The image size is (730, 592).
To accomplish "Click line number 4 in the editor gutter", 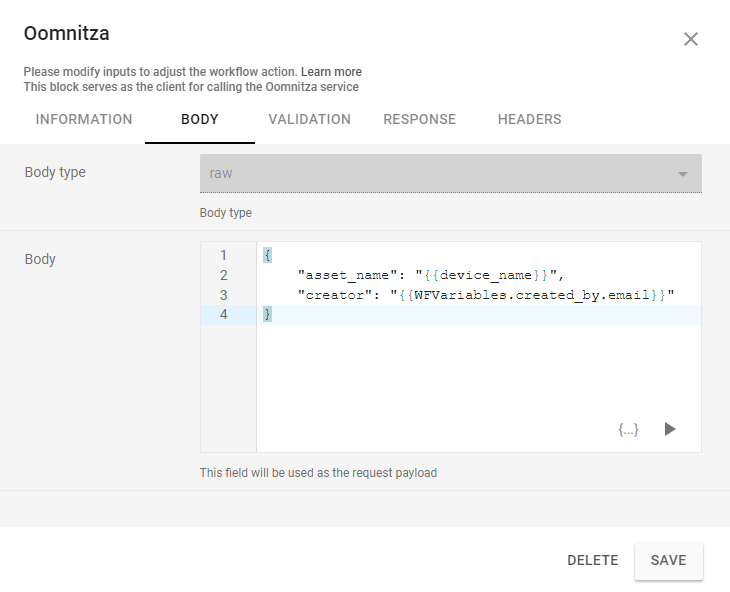I will click(223, 315).
